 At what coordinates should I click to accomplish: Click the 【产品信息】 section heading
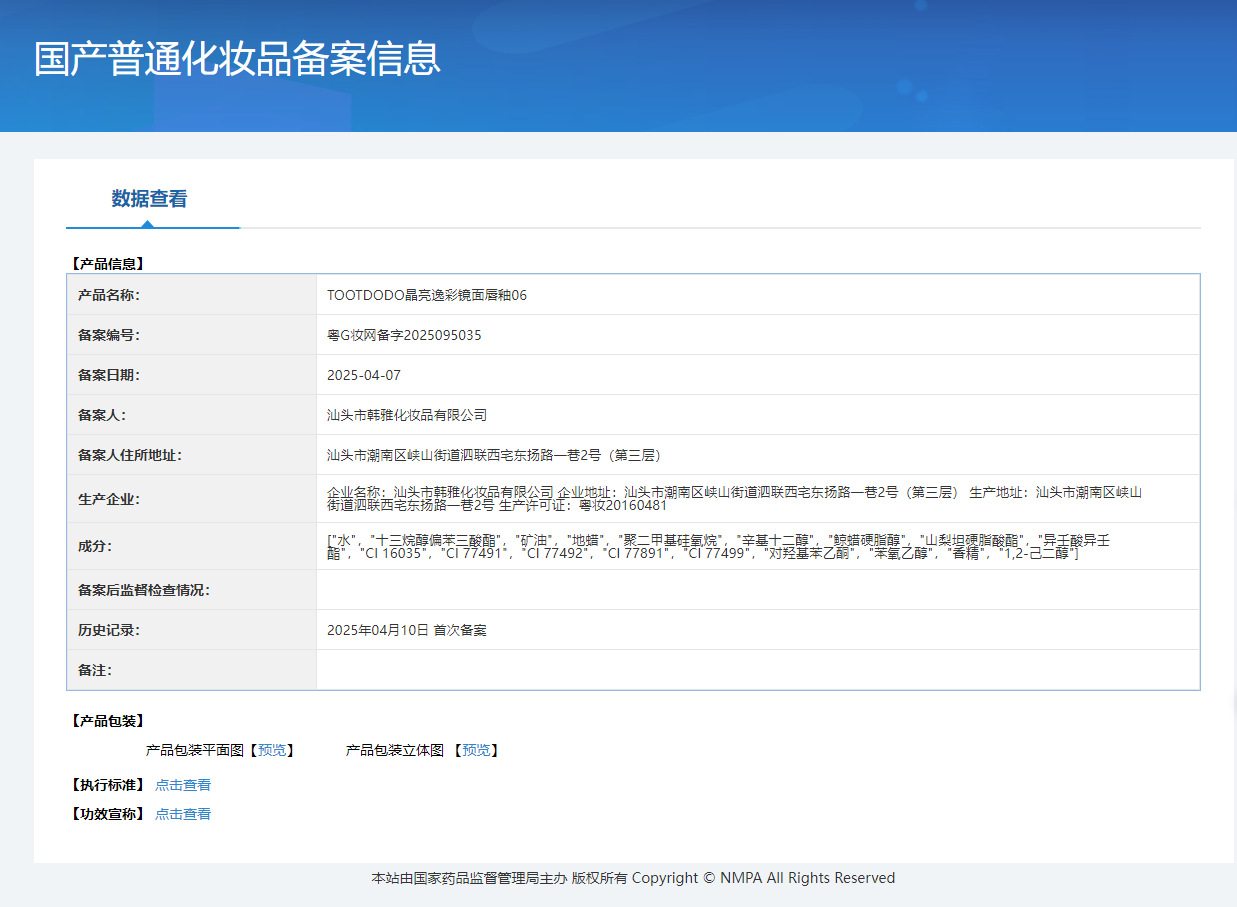108,264
